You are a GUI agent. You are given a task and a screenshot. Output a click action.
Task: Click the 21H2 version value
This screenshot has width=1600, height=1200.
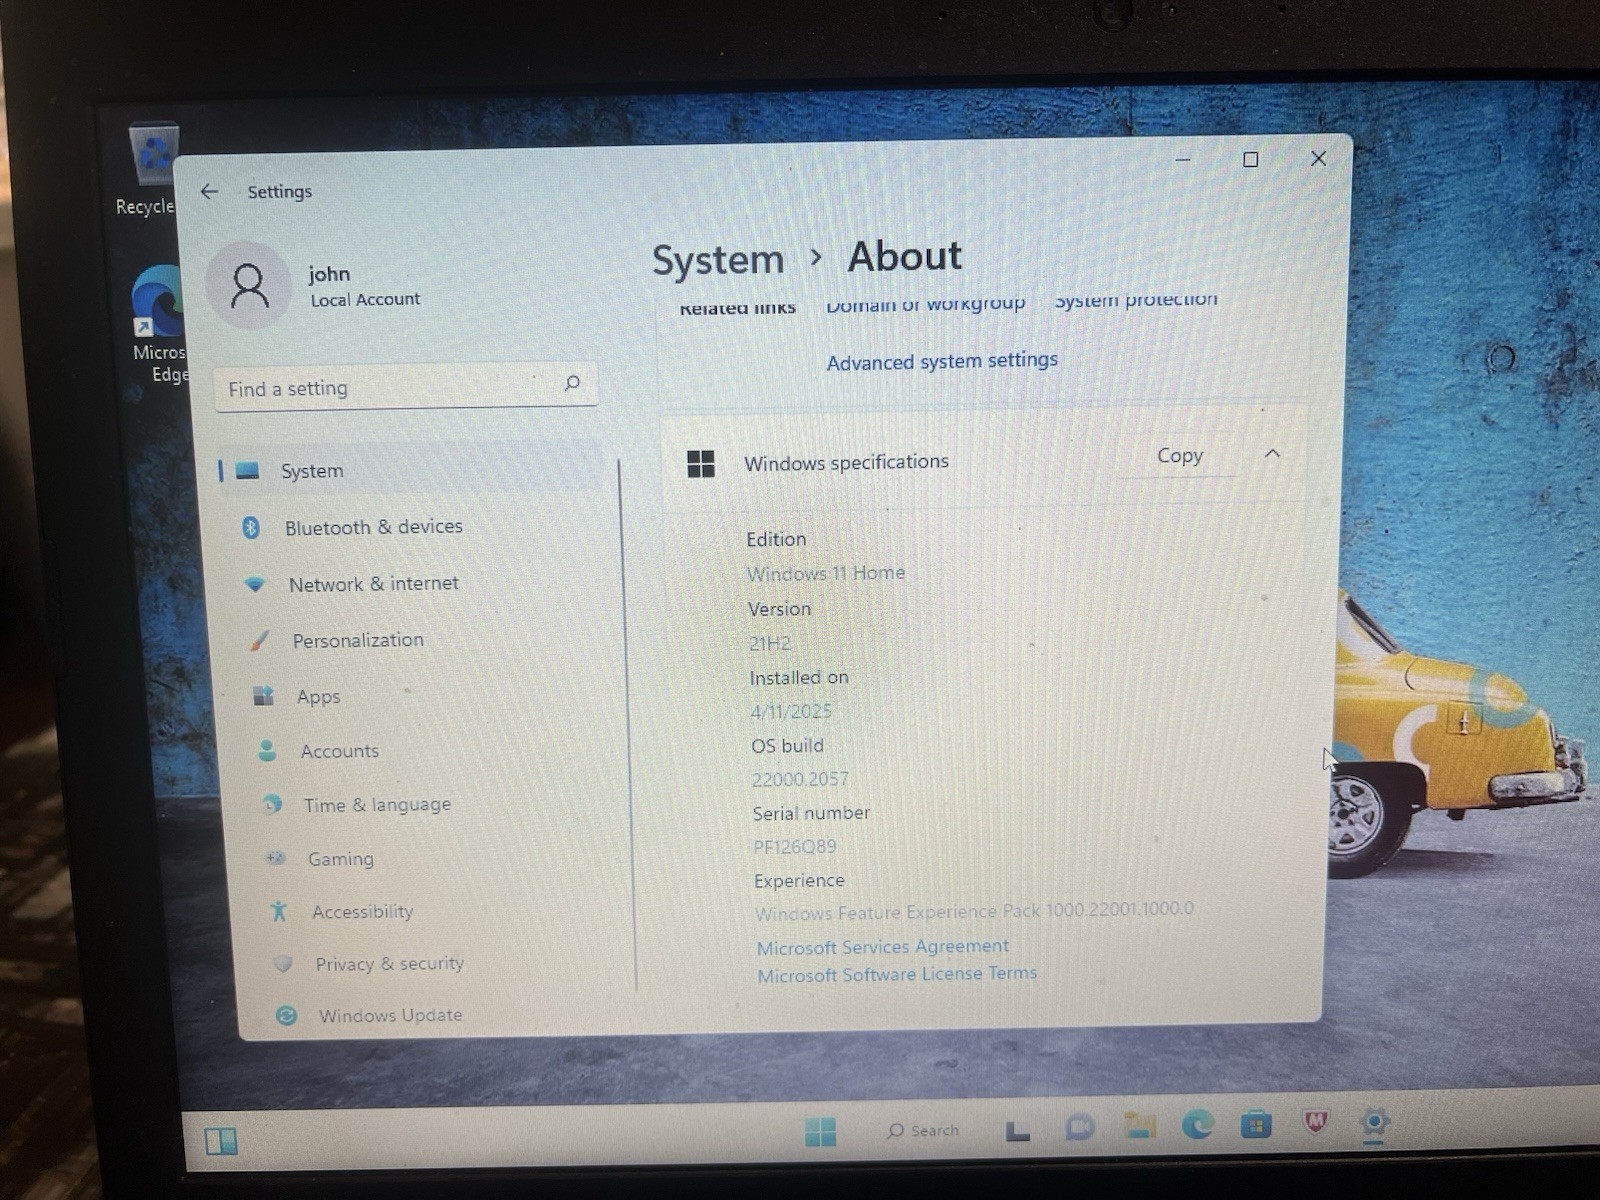click(770, 643)
